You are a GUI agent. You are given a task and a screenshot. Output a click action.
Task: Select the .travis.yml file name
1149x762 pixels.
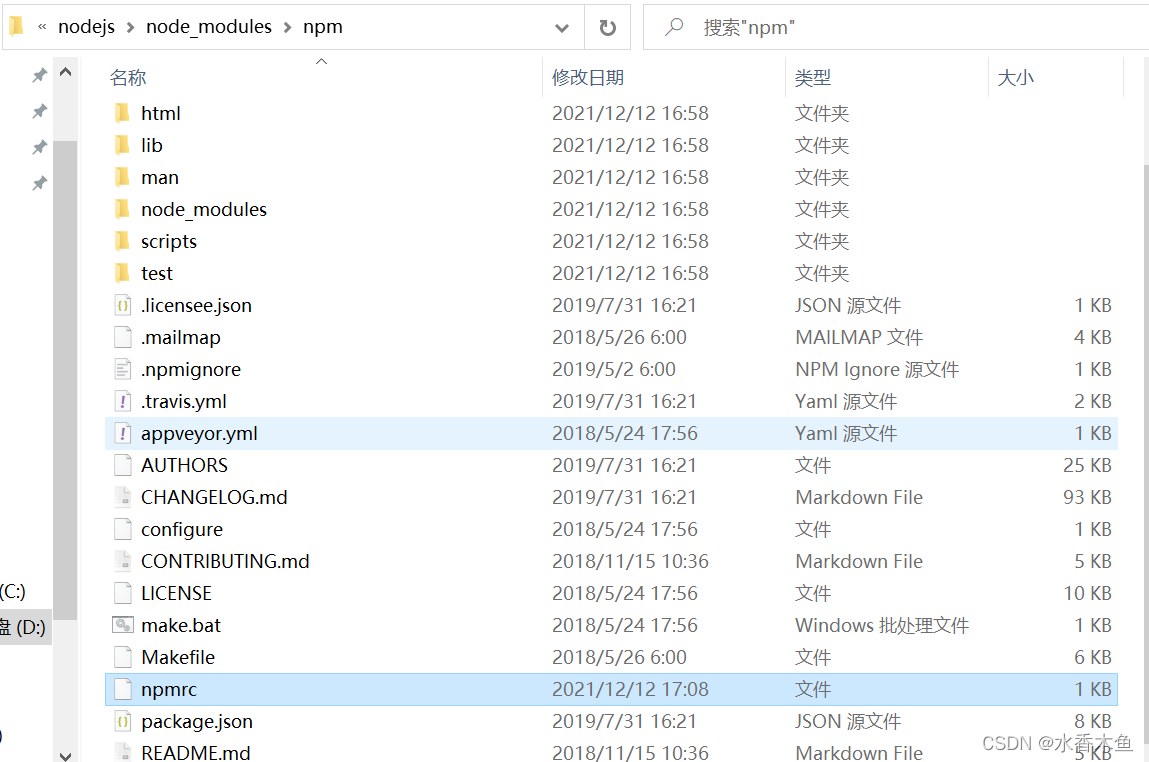(x=184, y=402)
